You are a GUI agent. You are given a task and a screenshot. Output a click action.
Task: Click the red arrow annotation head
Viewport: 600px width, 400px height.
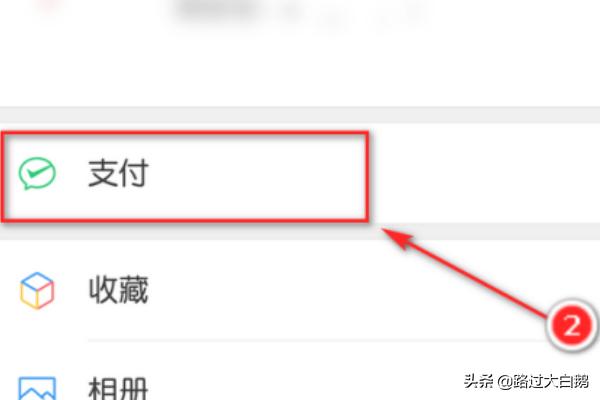coord(396,238)
